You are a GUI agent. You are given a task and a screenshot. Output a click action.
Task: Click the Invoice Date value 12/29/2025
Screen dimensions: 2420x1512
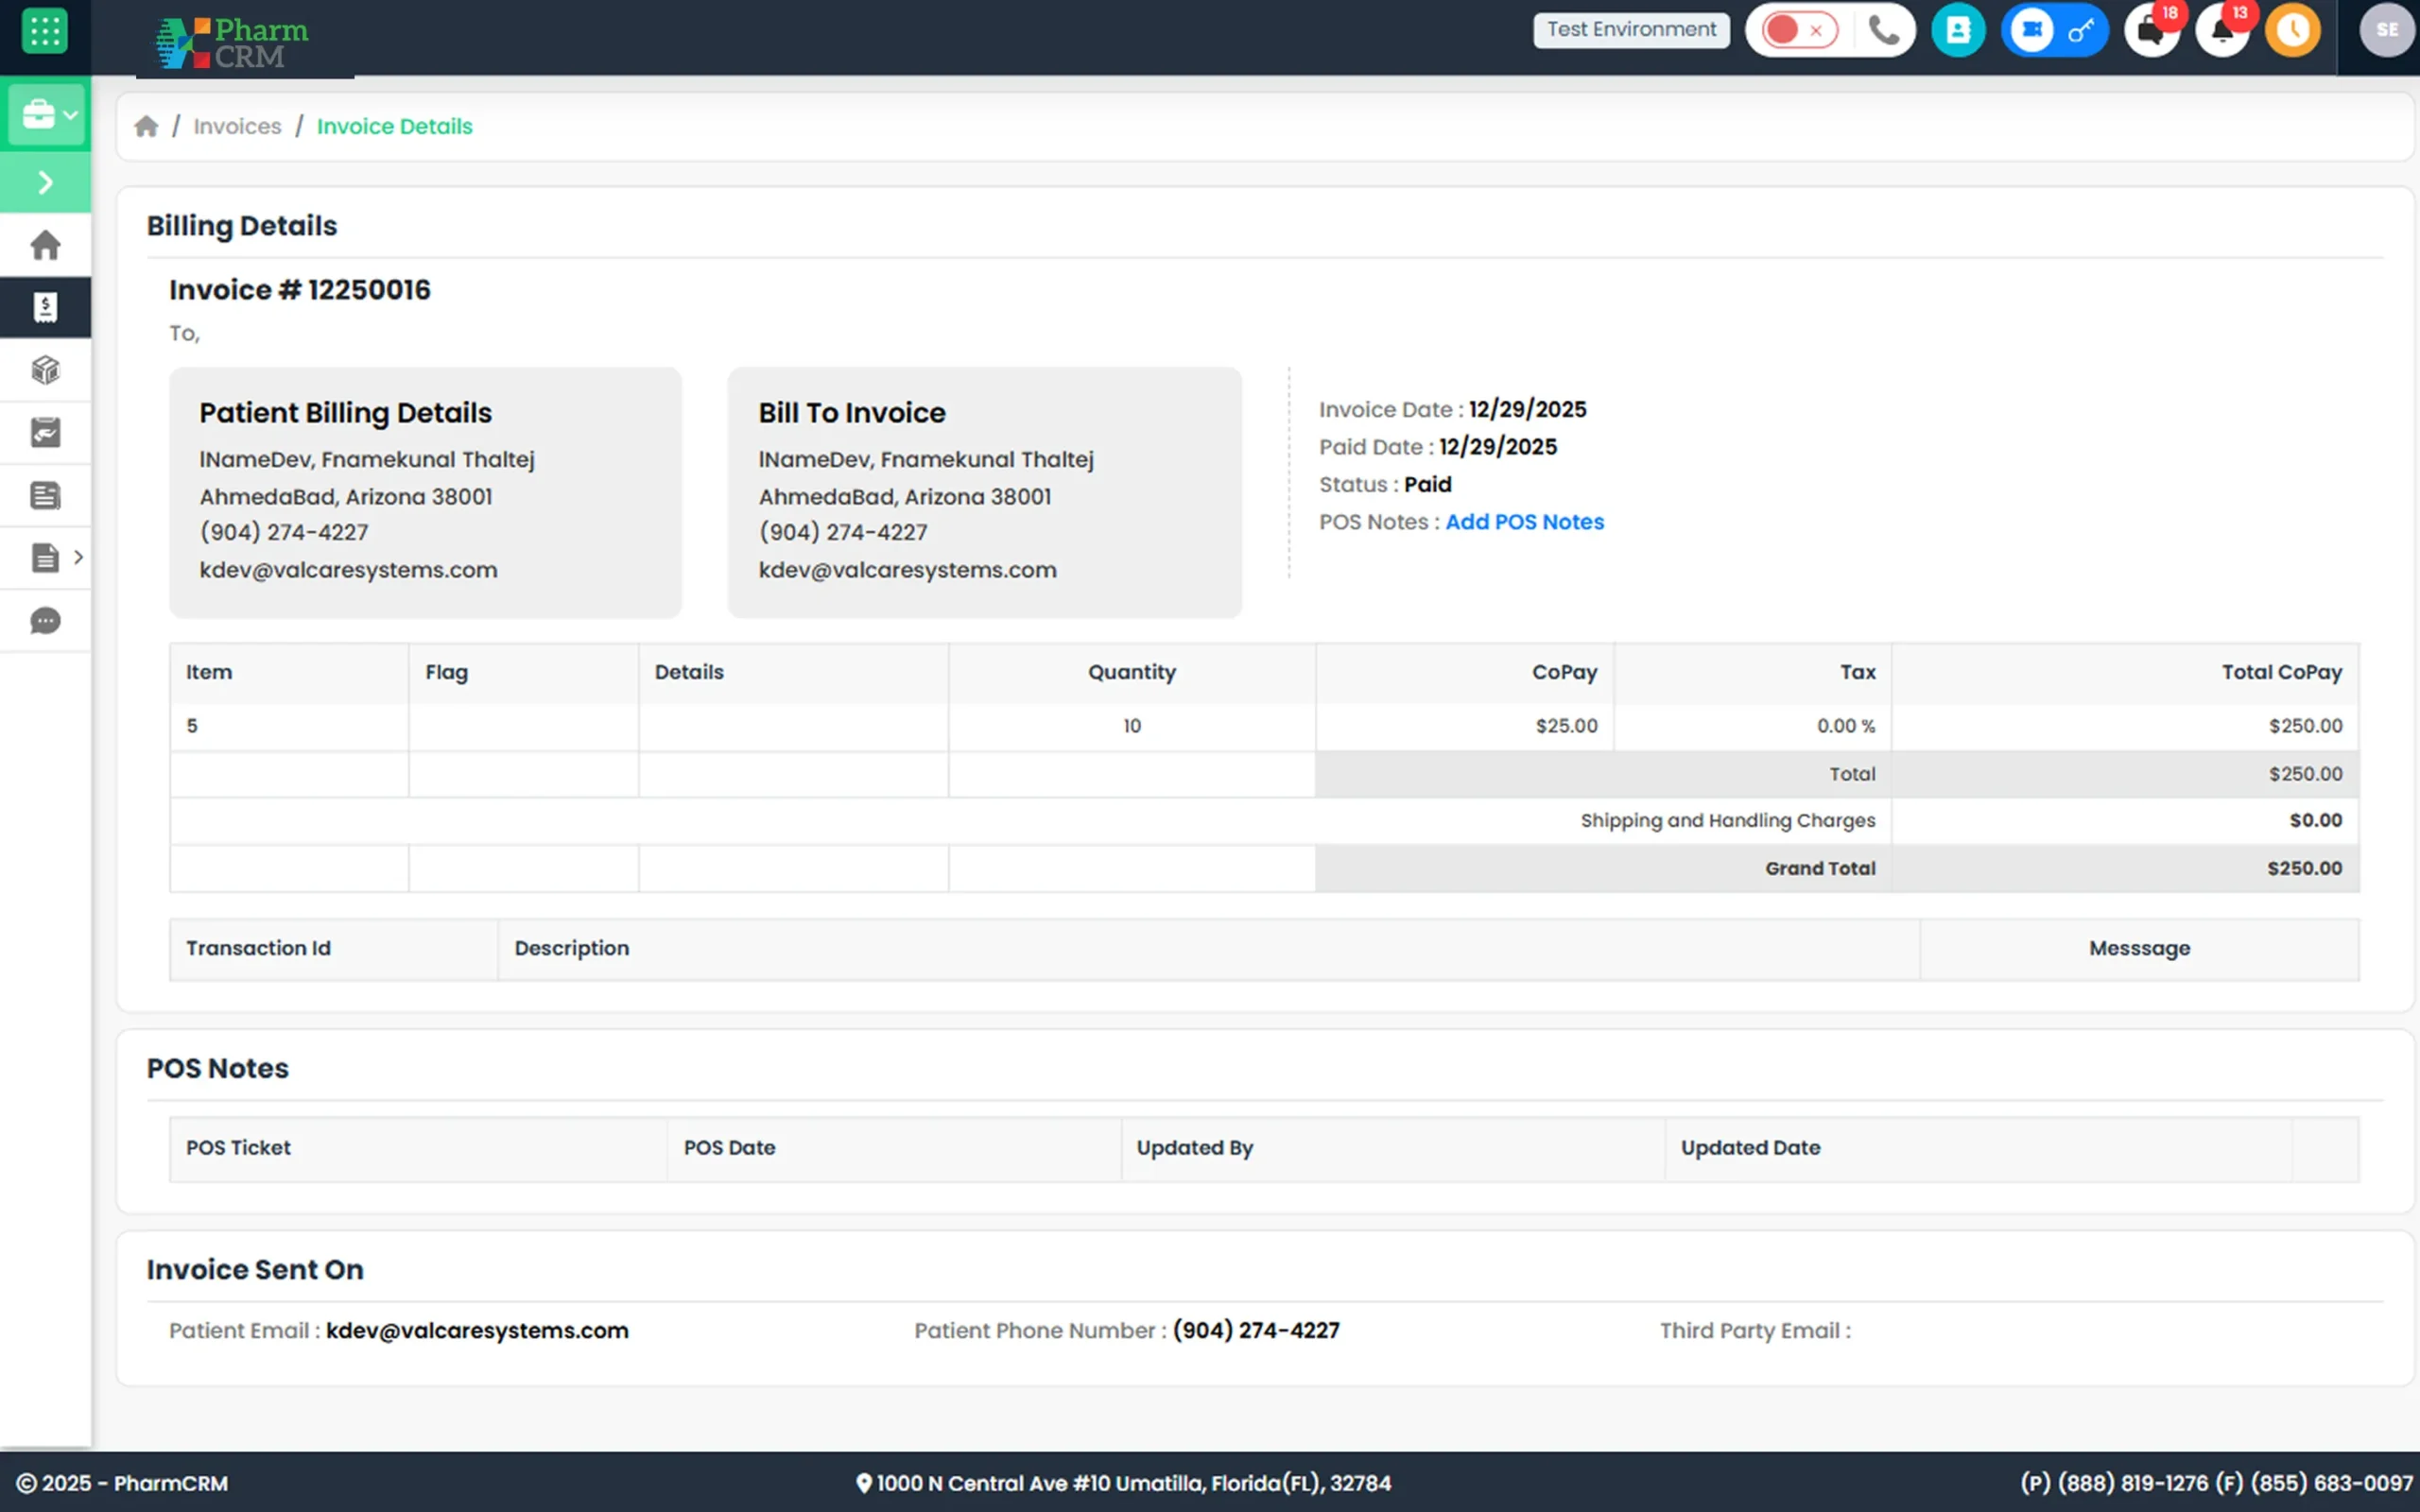[1527, 410]
